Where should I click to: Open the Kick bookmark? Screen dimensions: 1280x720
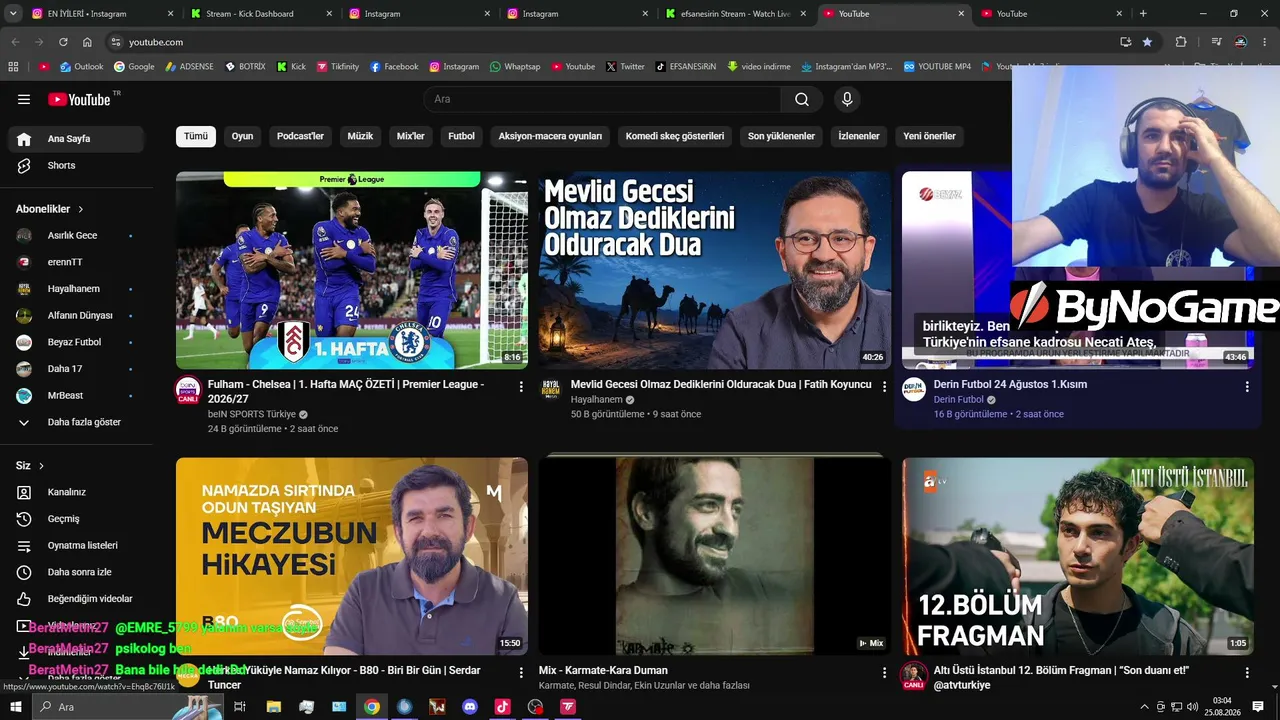(x=292, y=67)
